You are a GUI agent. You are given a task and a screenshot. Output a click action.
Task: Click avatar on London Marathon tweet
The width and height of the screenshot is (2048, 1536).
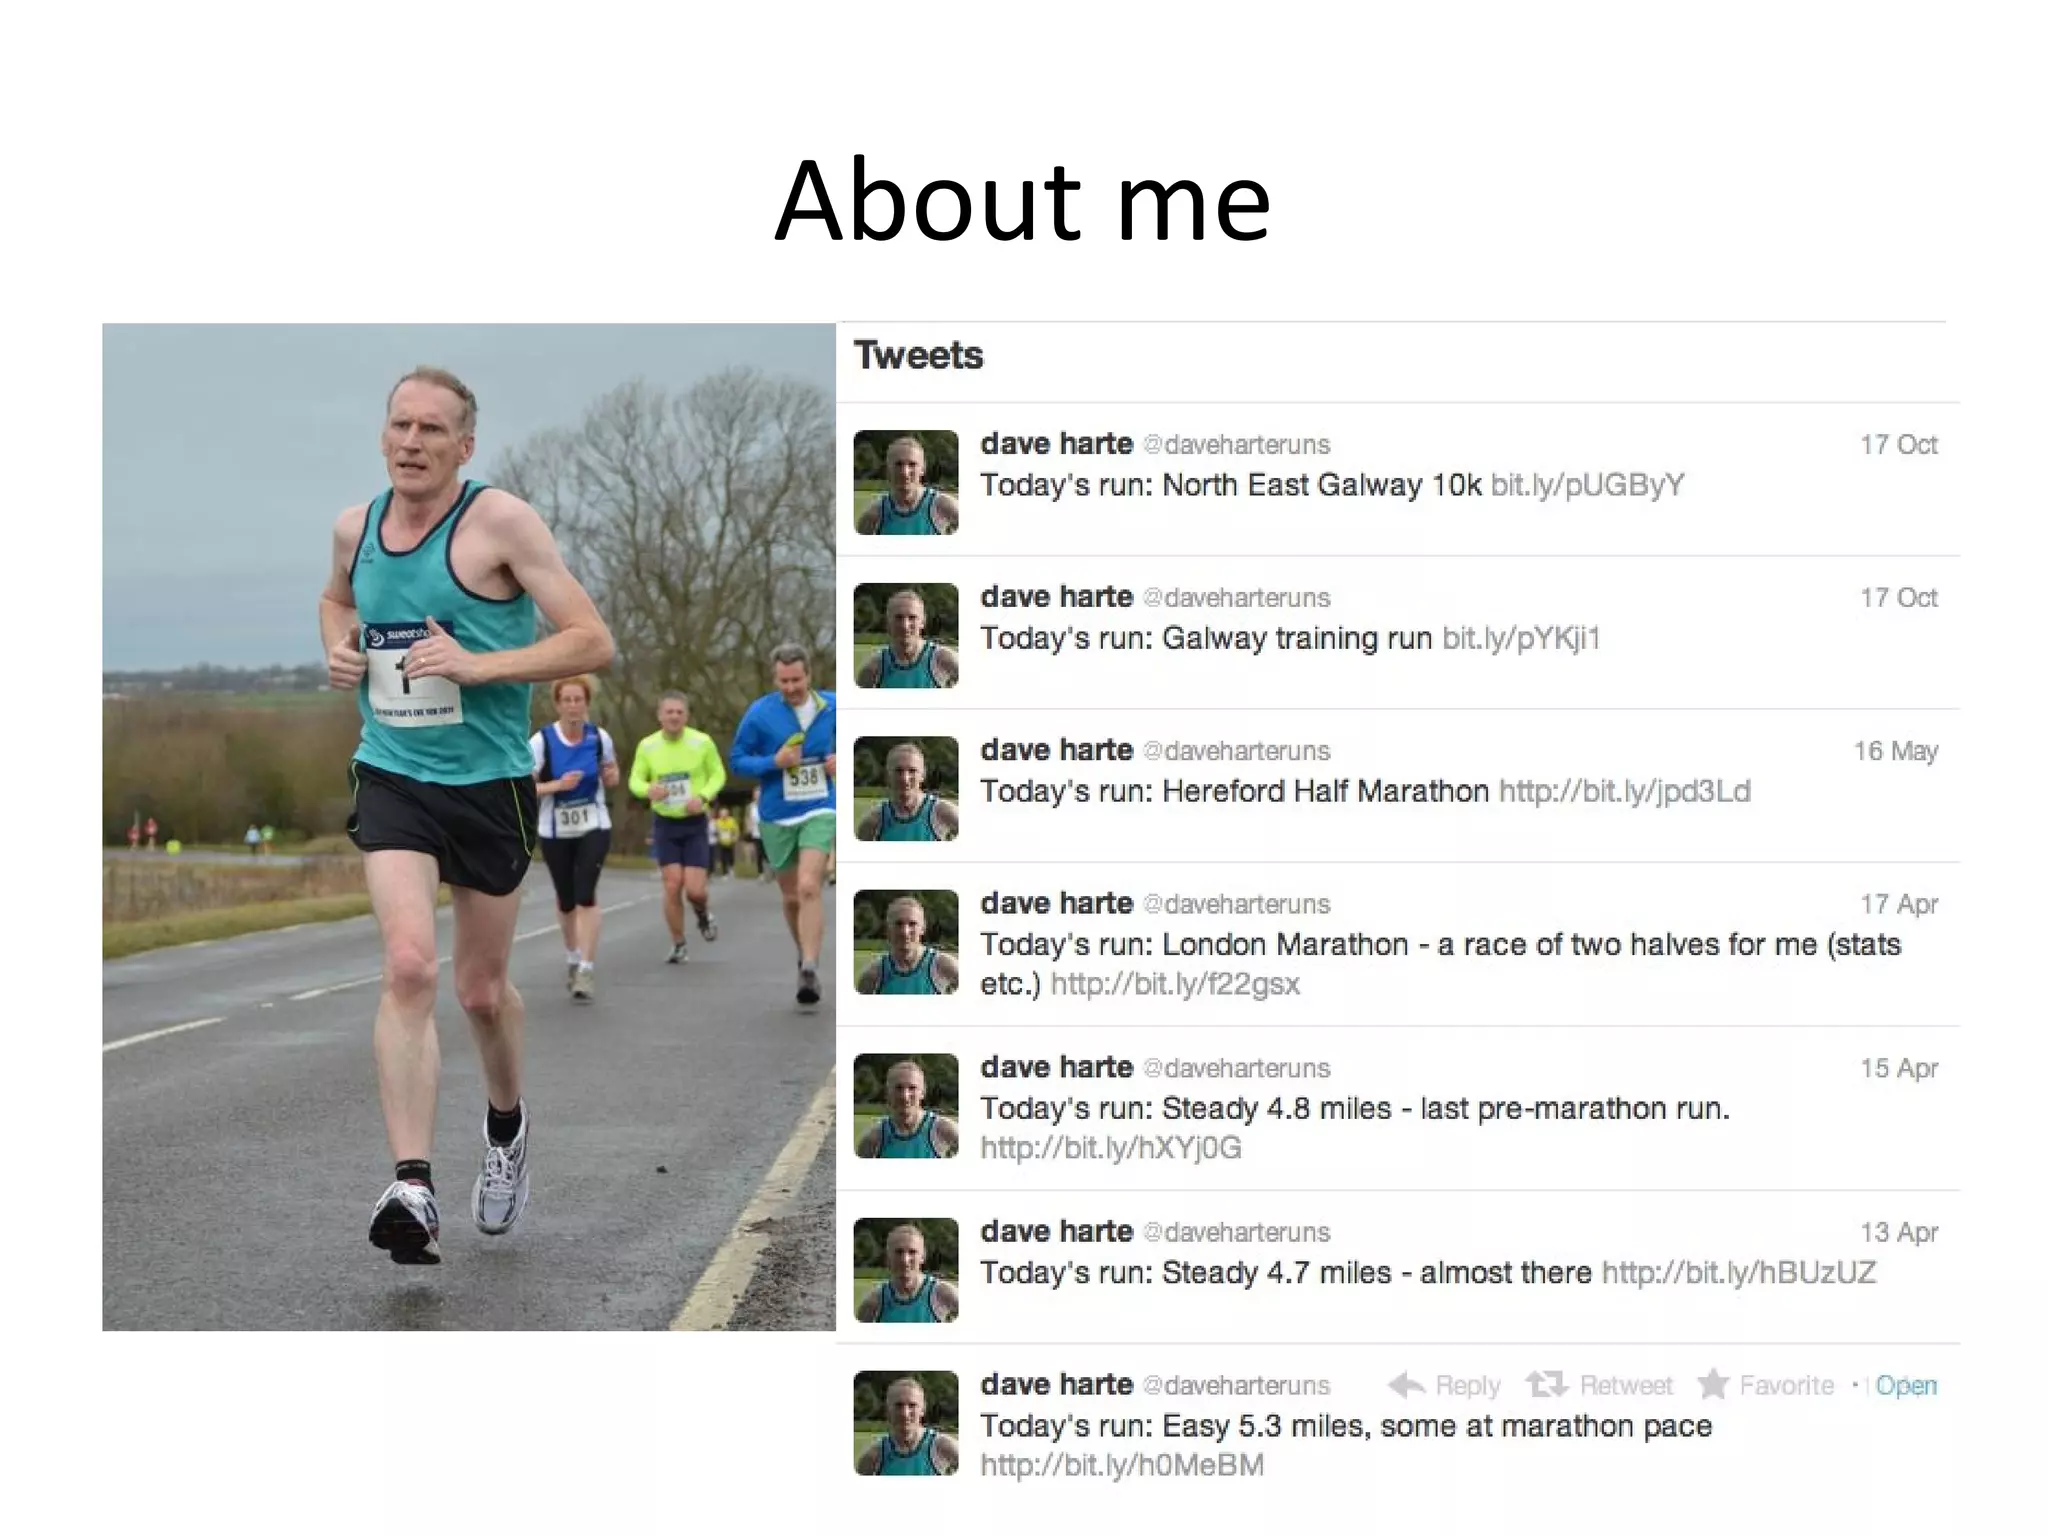(x=906, y=941)
